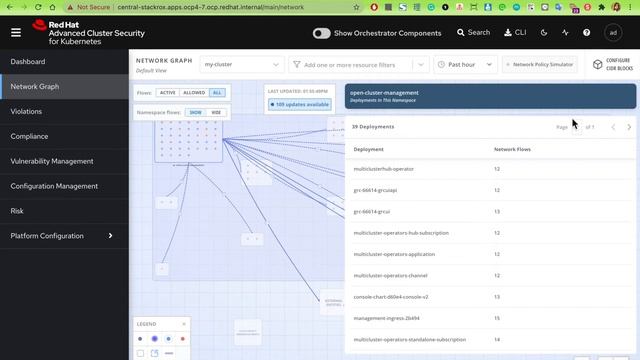Click the red deployment legend icon
The image size is (640, 360).
(182, 339)
